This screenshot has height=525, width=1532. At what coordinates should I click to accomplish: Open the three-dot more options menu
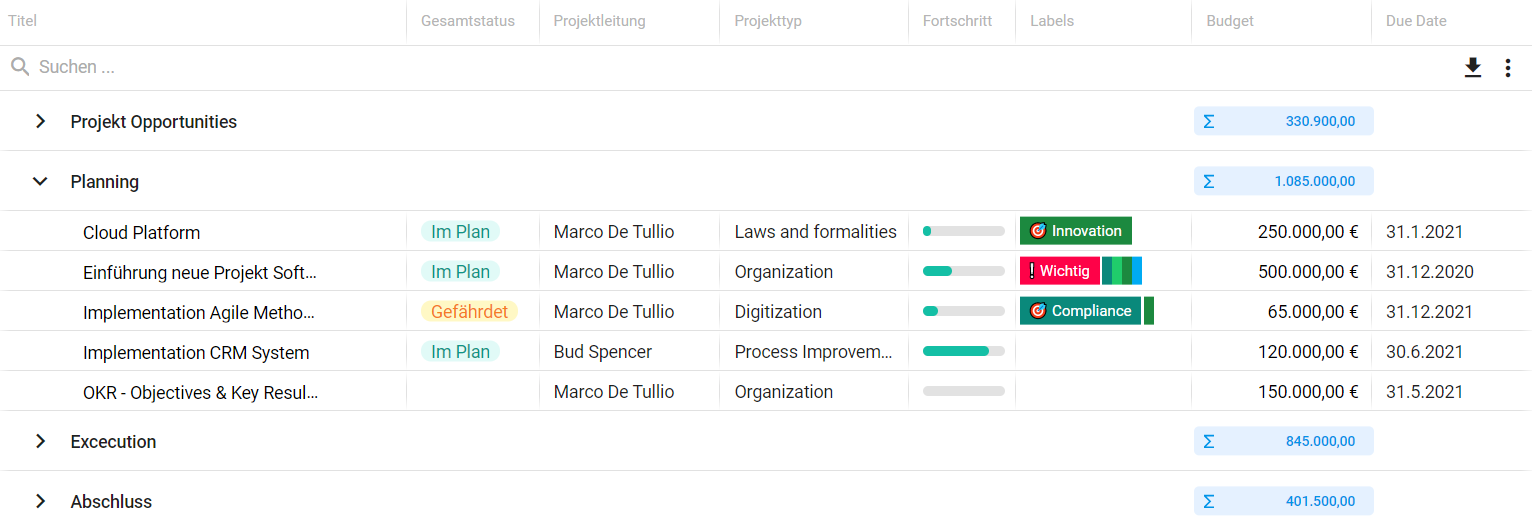pos(1508,68)
